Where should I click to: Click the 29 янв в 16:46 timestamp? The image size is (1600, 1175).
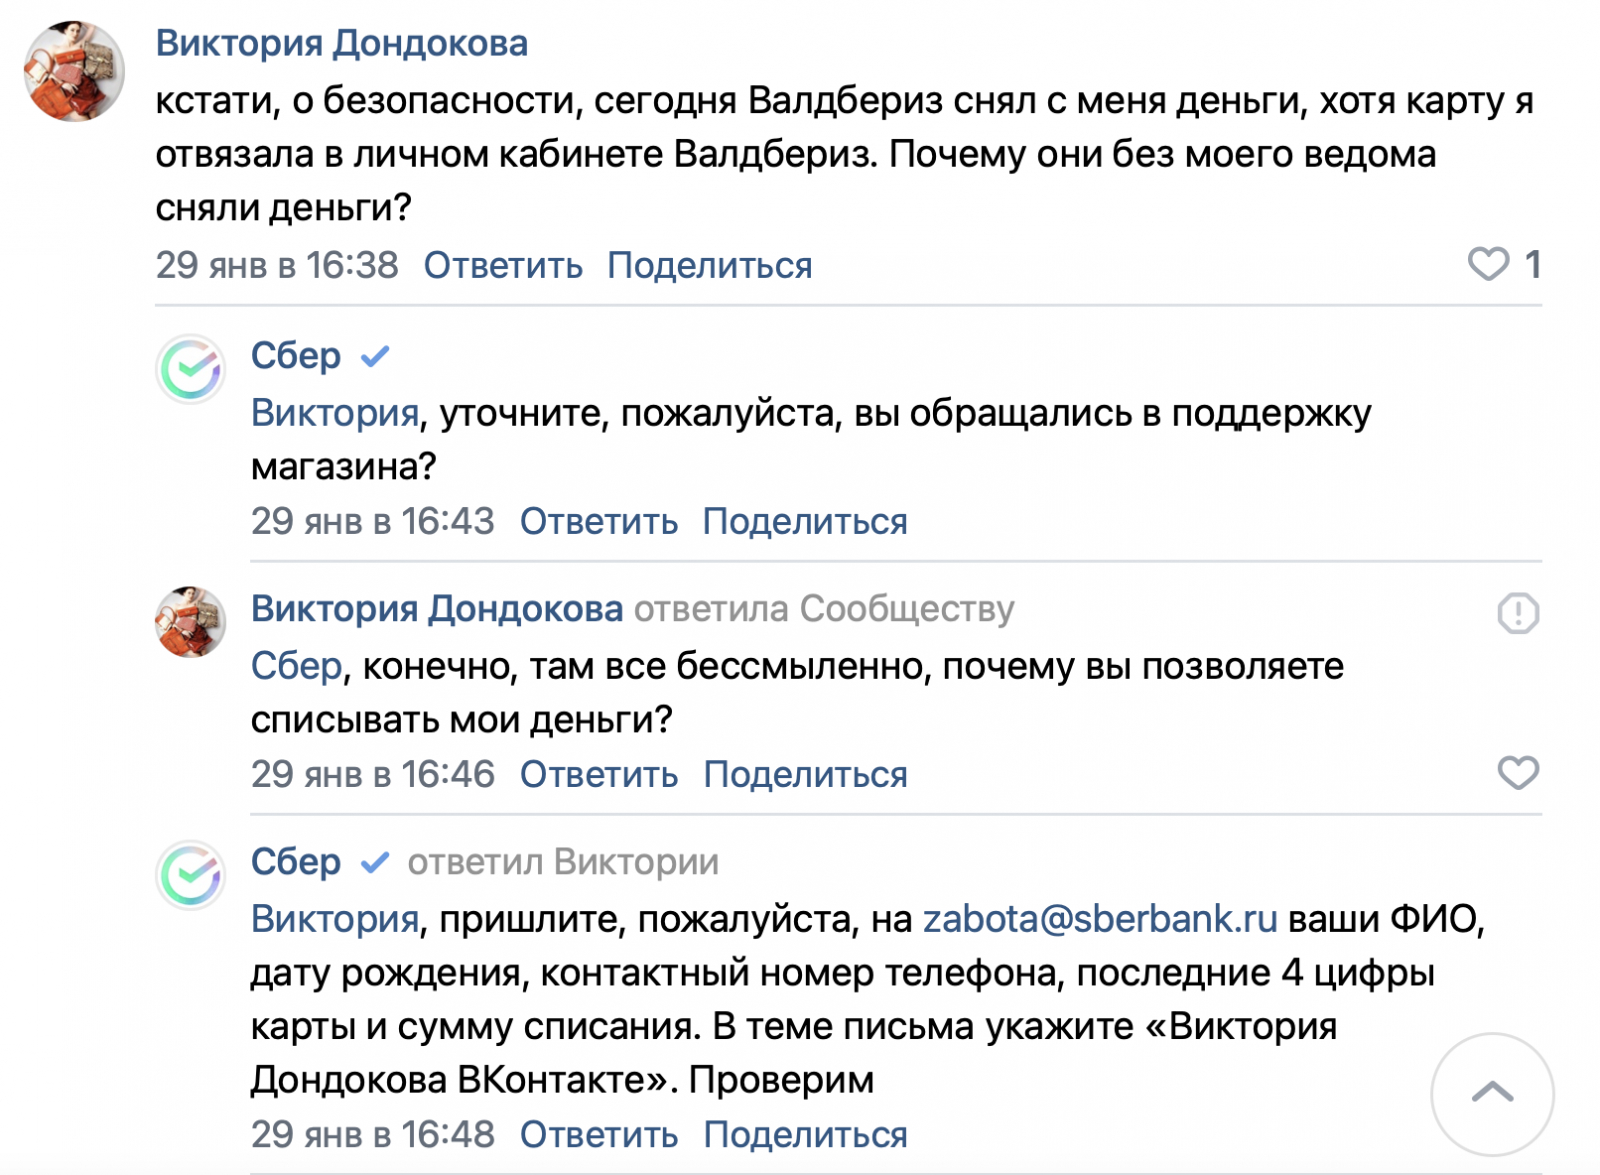coord(373,774)
